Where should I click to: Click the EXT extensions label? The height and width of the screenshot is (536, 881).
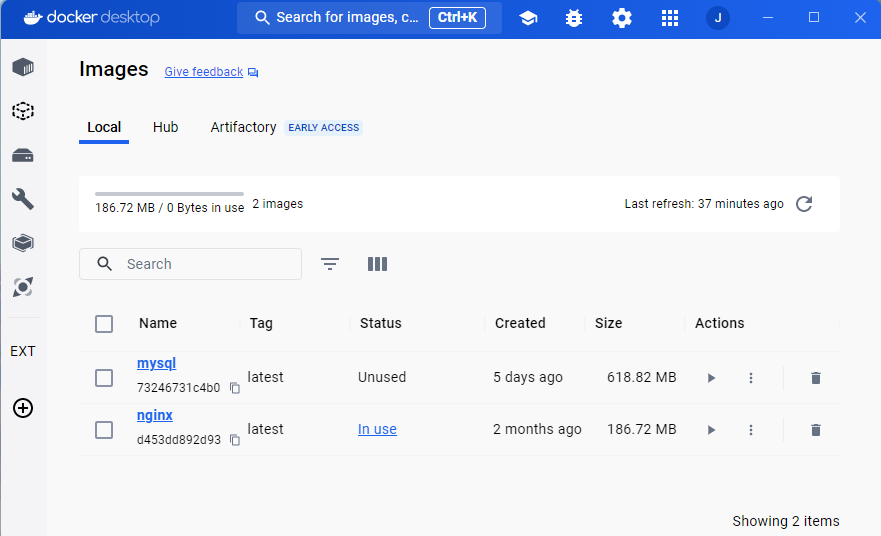23,351
